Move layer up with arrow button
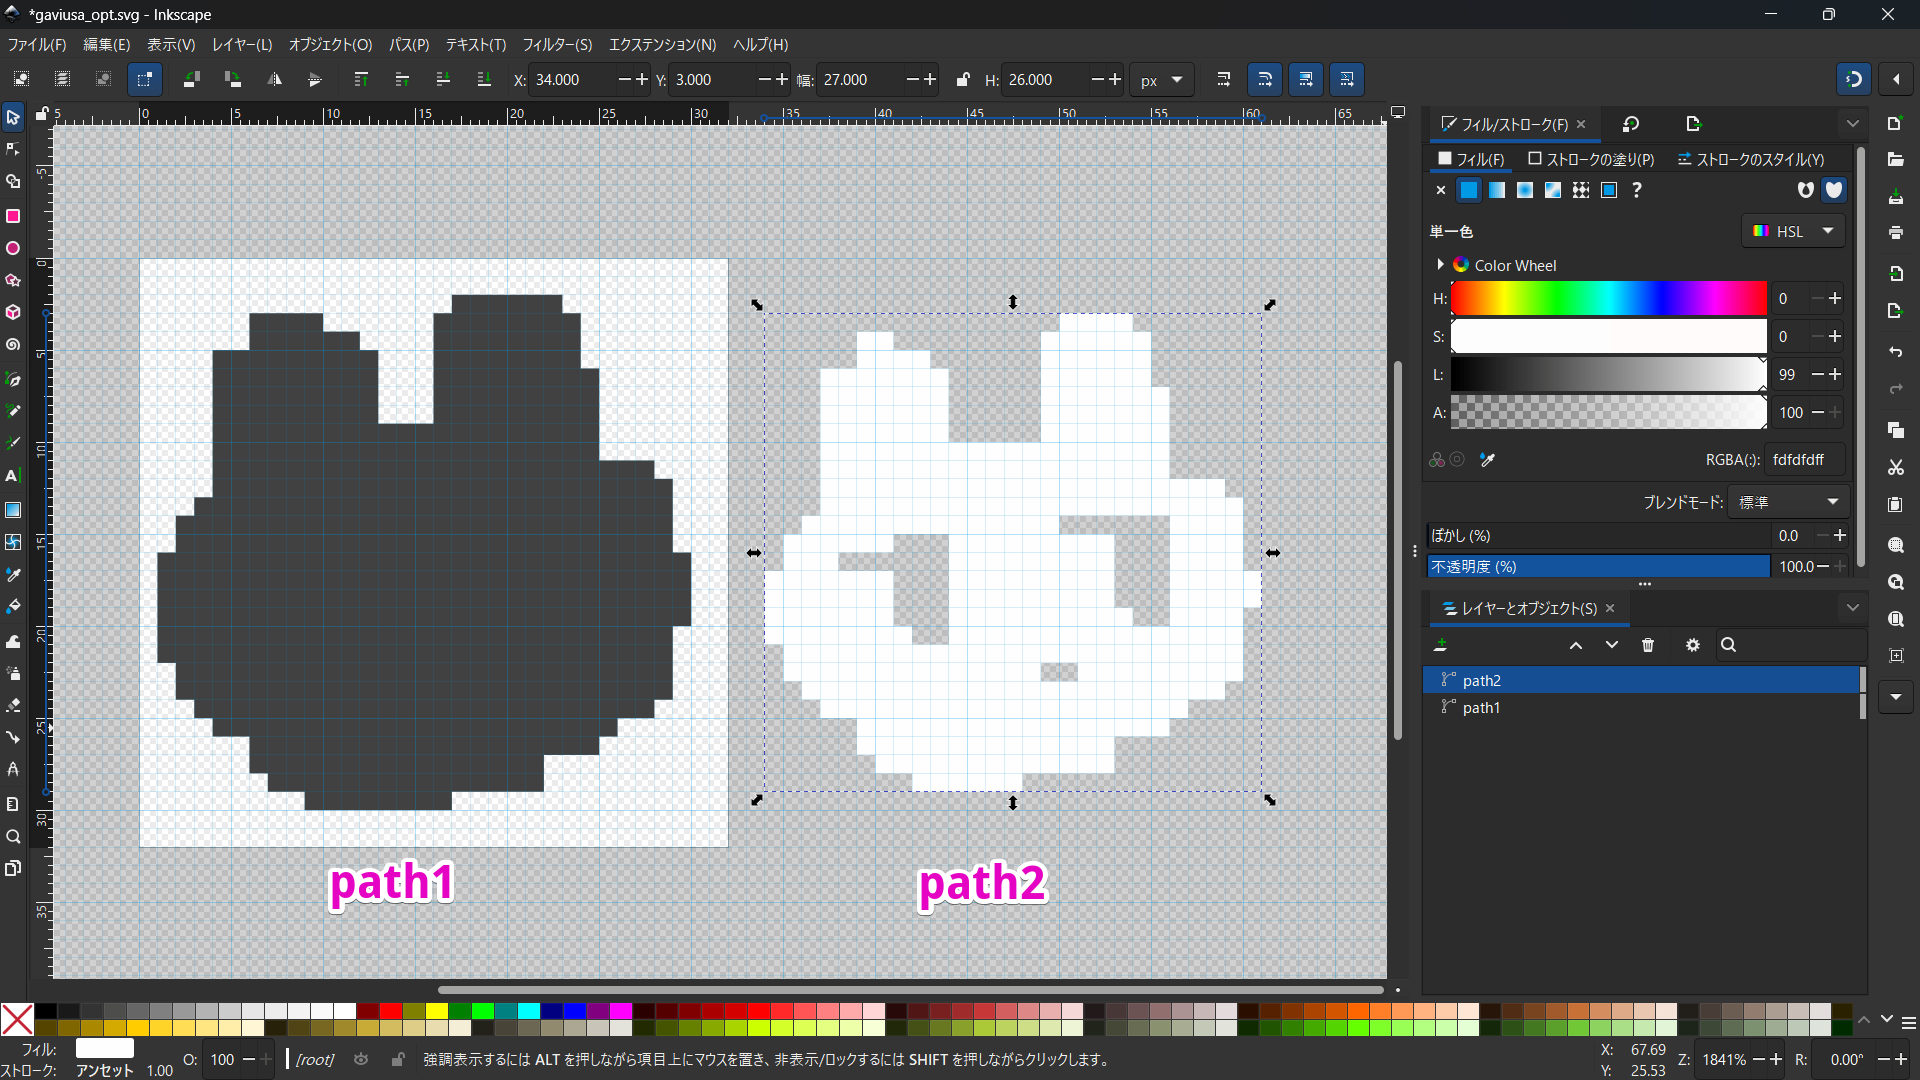Viewport: 1920px width, 1080px height. [x=1576, y=645]
